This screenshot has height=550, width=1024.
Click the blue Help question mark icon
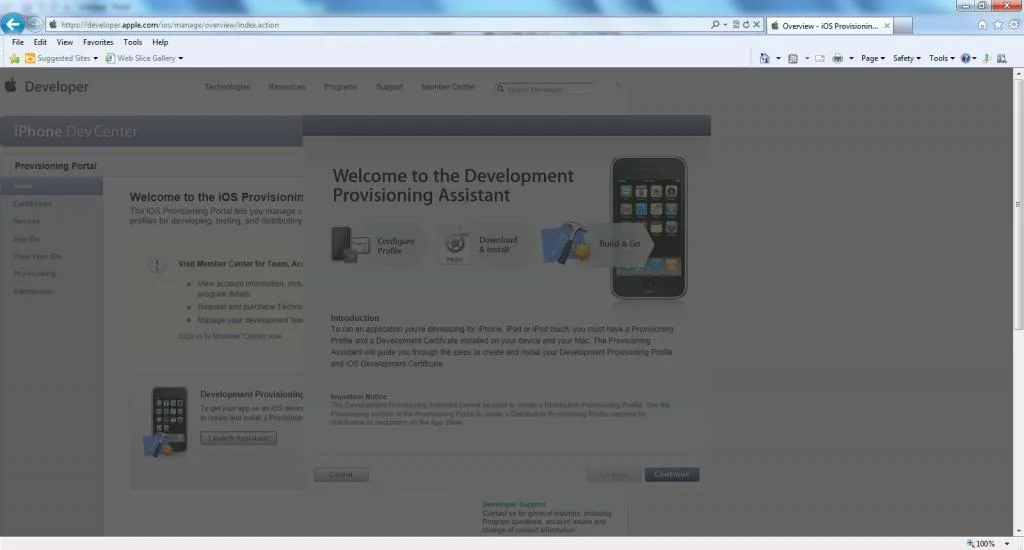tap(965, 58)
